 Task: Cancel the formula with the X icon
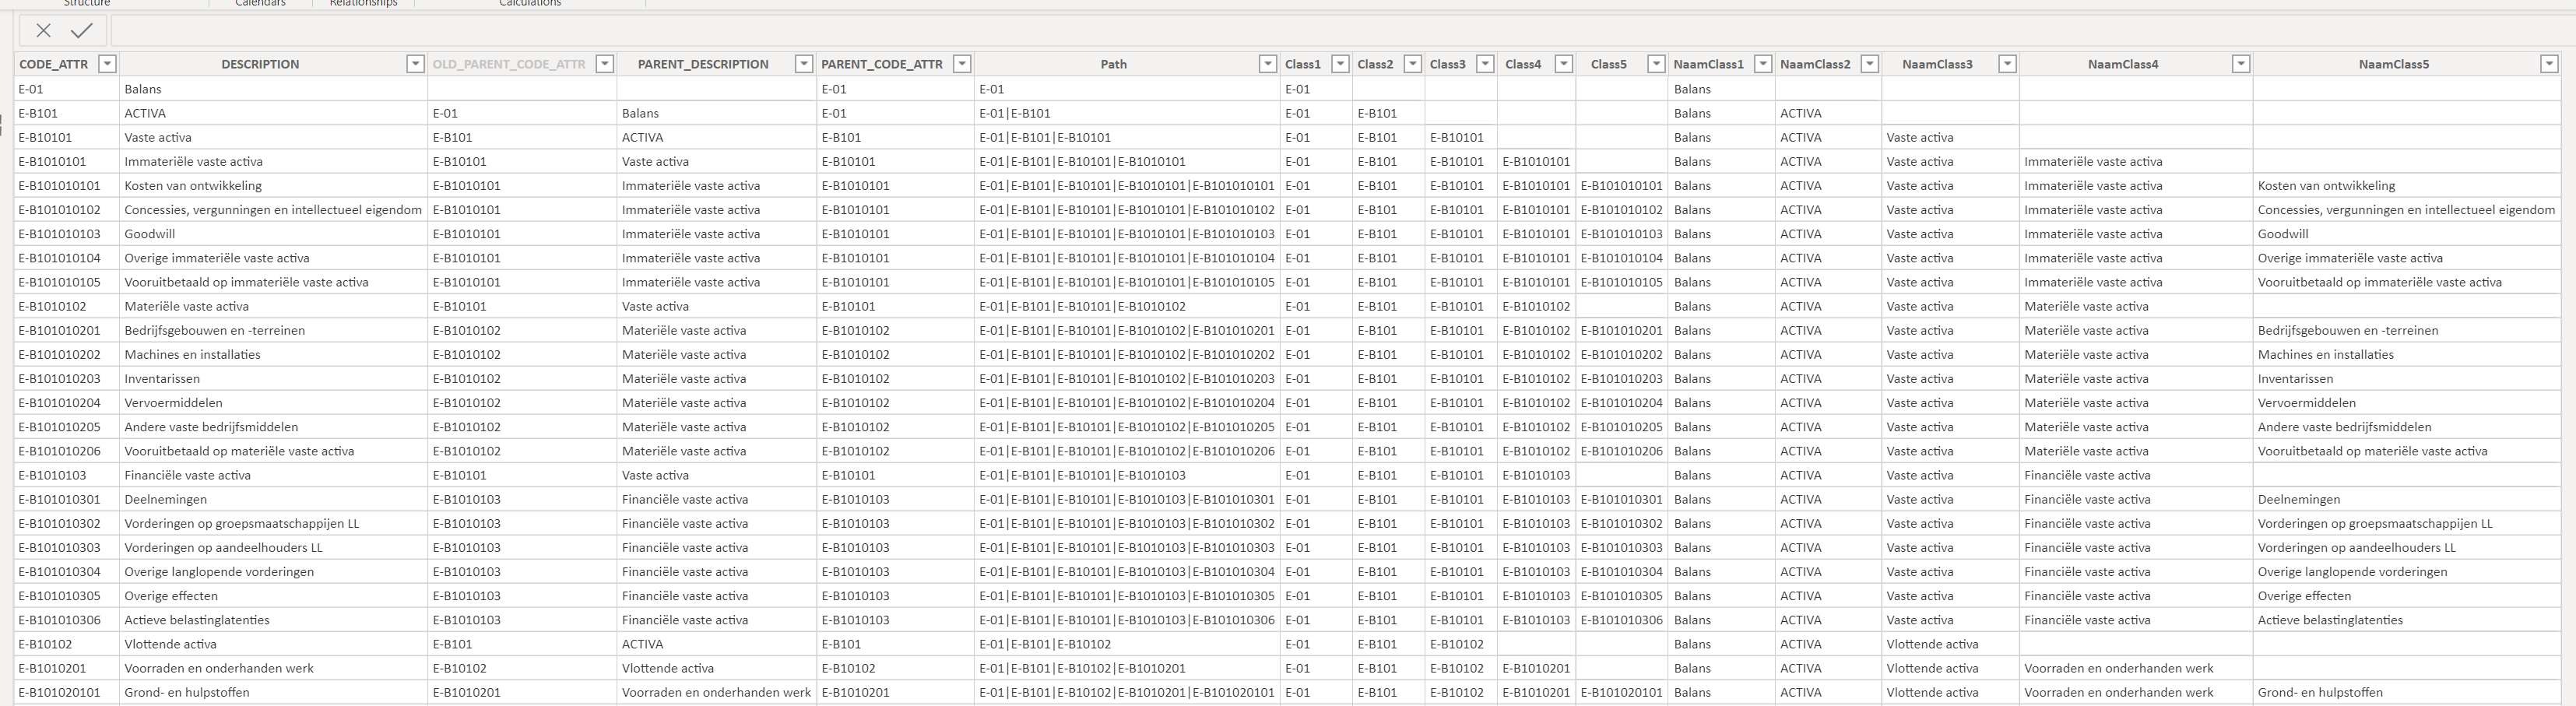tap(43, 31)
